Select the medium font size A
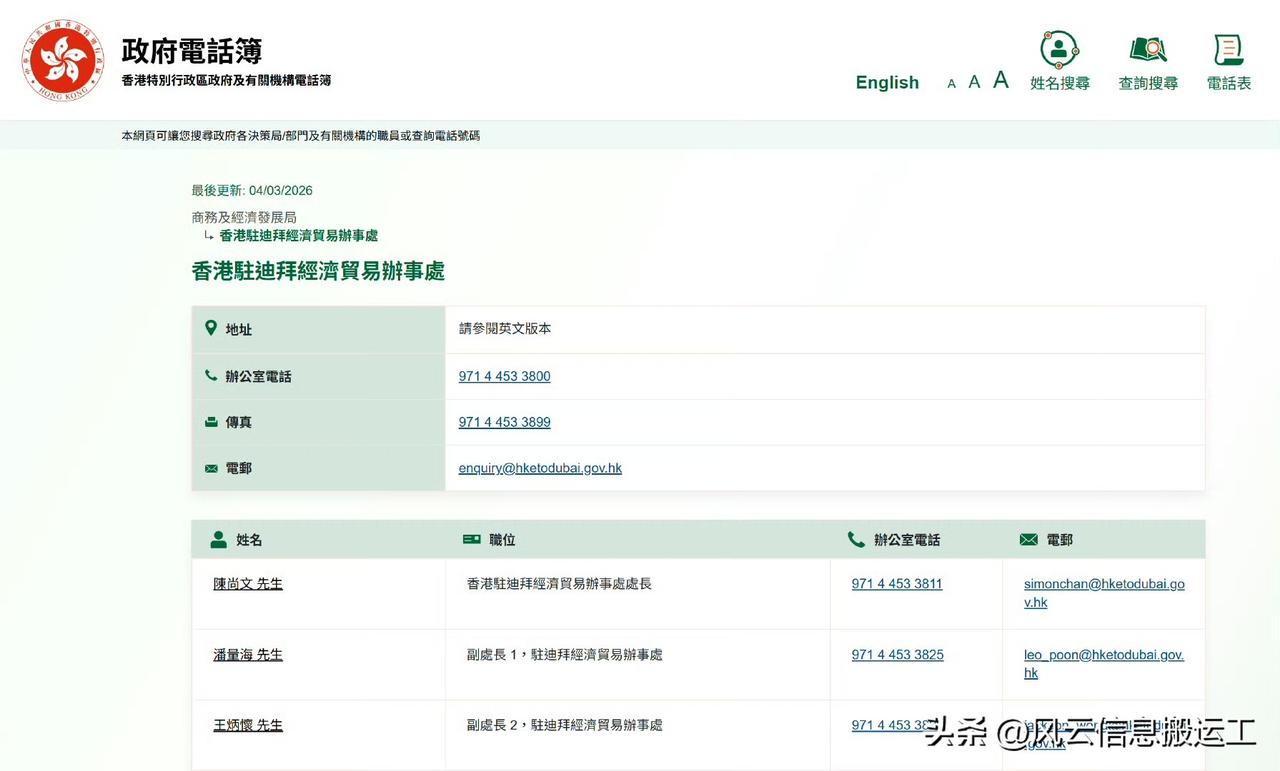 click(975, 82)
